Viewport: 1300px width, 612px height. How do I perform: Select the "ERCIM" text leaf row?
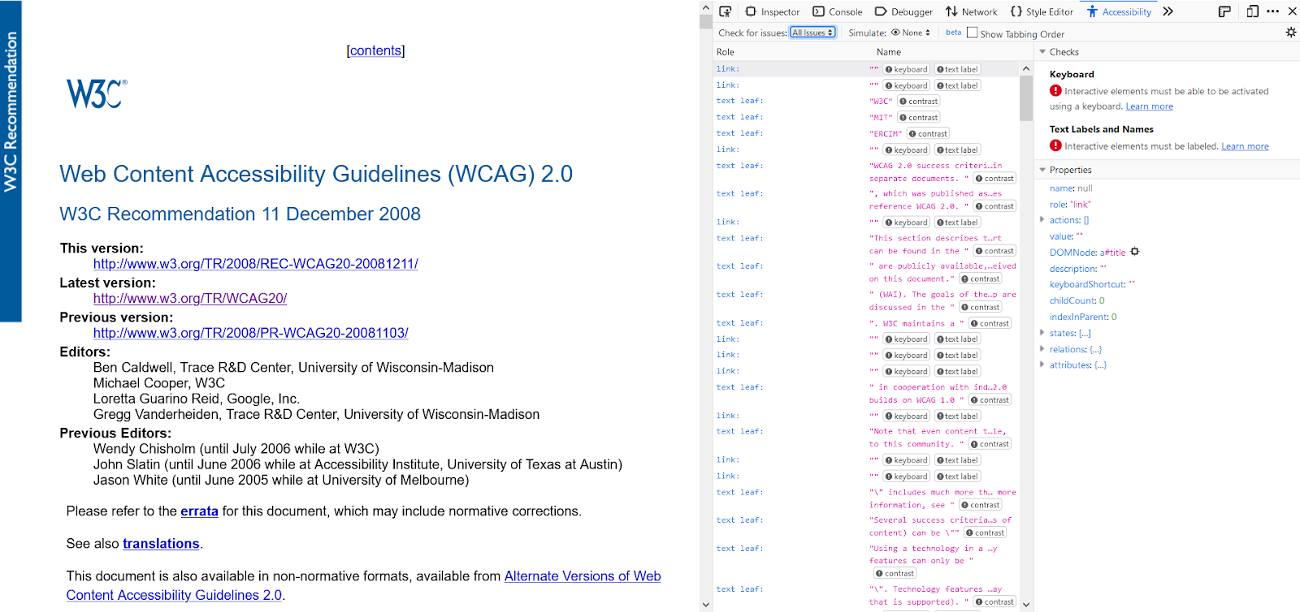[x=866, y=134]
